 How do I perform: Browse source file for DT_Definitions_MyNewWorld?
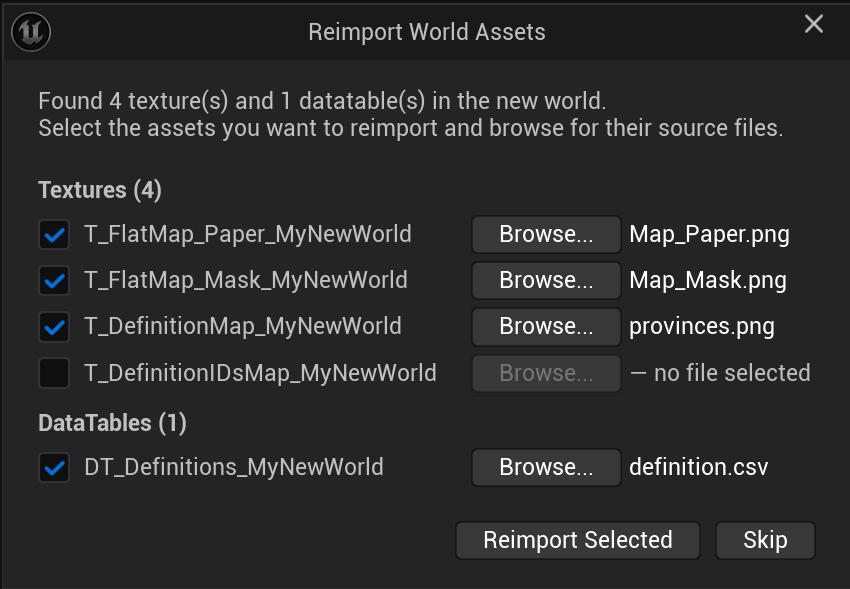pos(546,468)
